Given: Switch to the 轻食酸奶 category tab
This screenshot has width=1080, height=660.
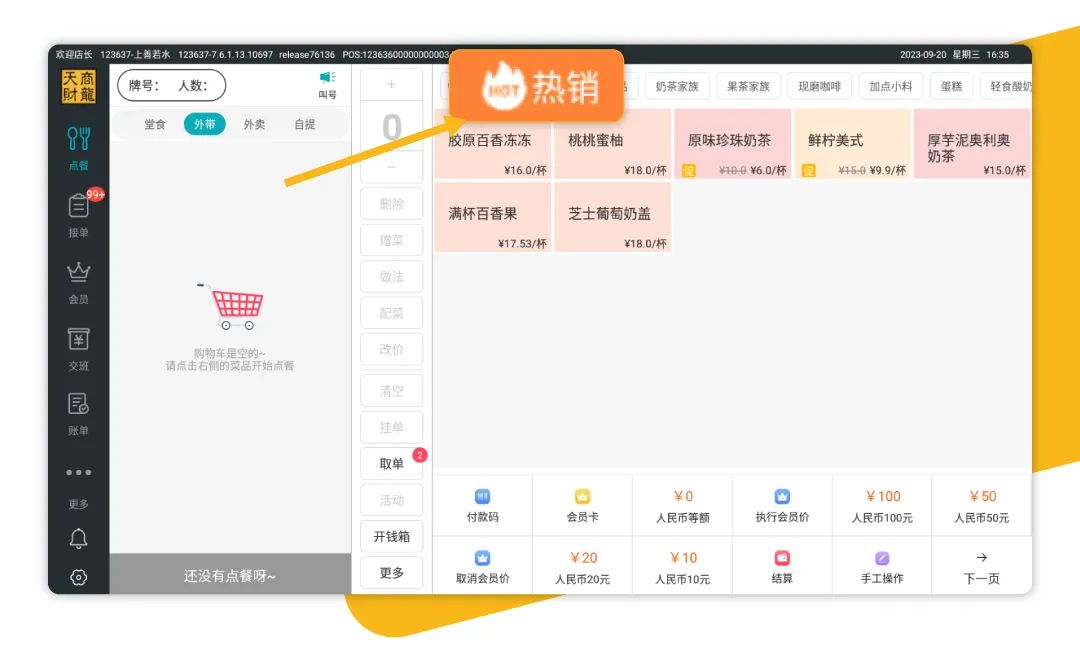Looking at the screenshot, I should 1007,86.
